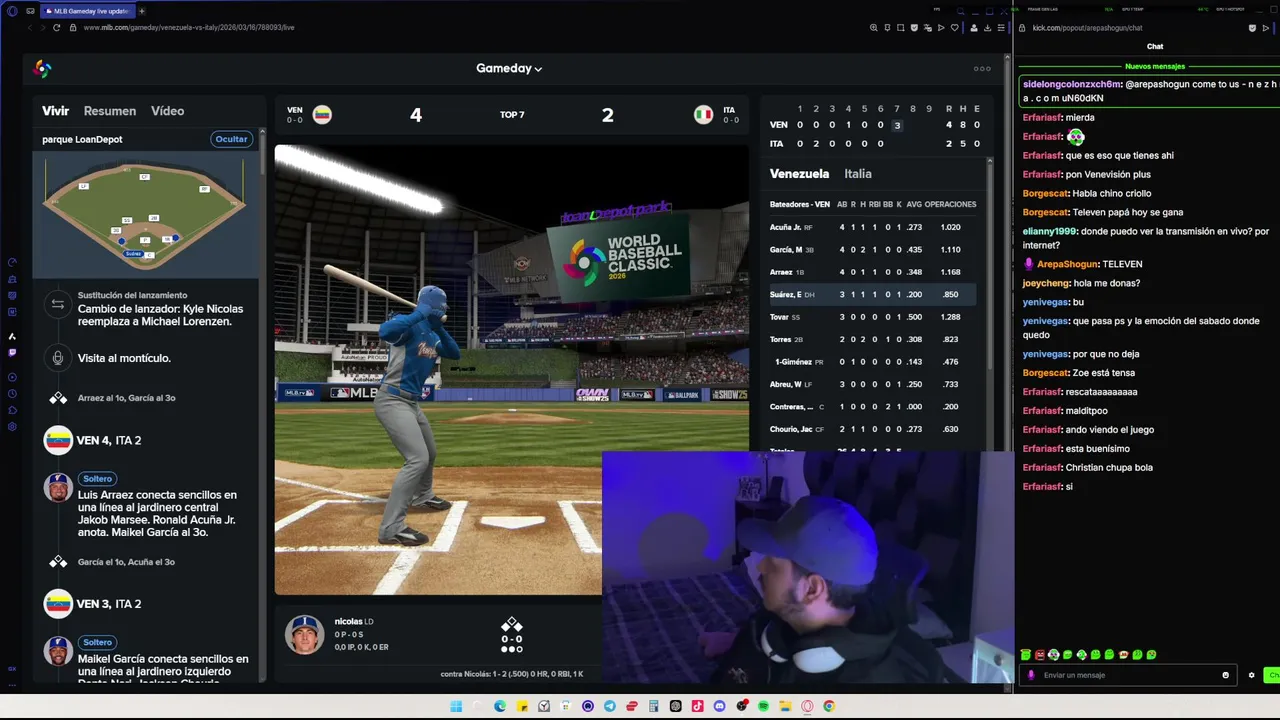Viewport: 1280px width, 720px height.
Task: Reload the MLB page with the refresh icon
Action: [x=57, y=28]
